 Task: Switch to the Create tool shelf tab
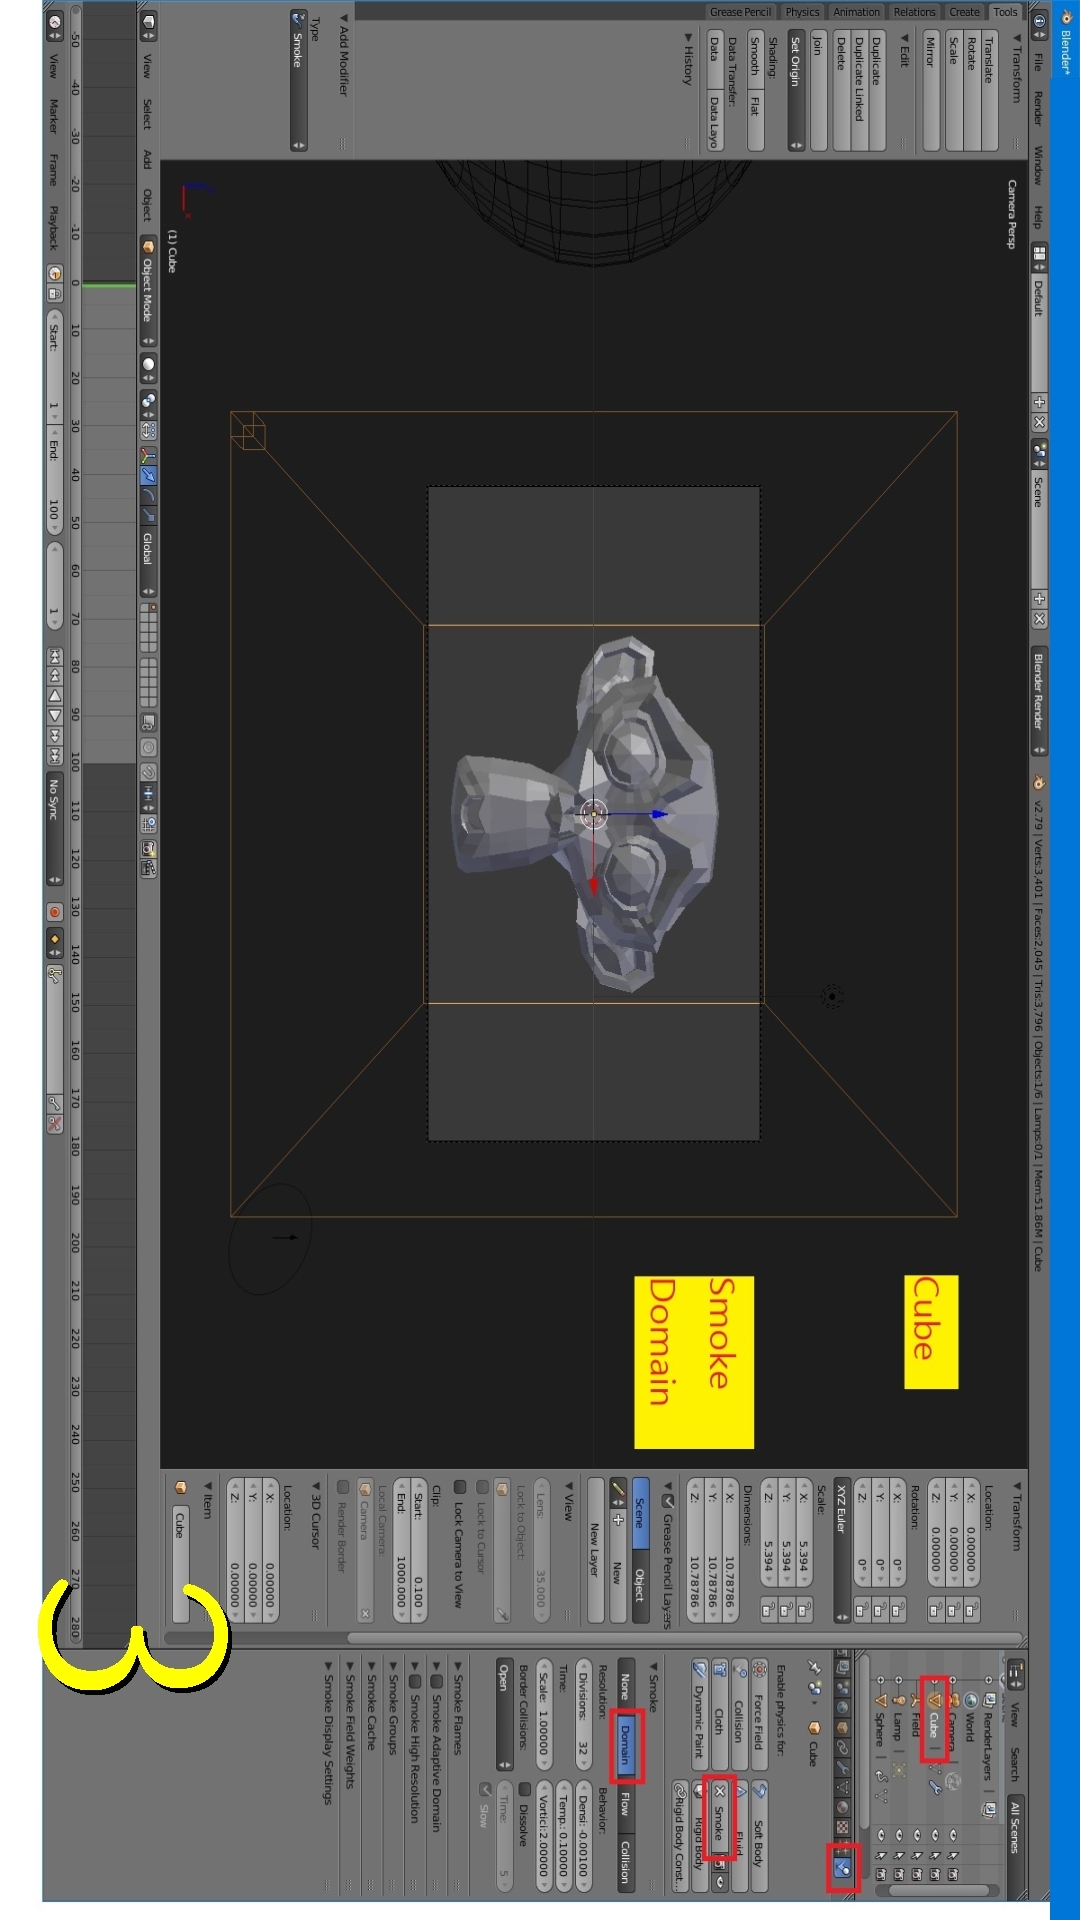965,12
